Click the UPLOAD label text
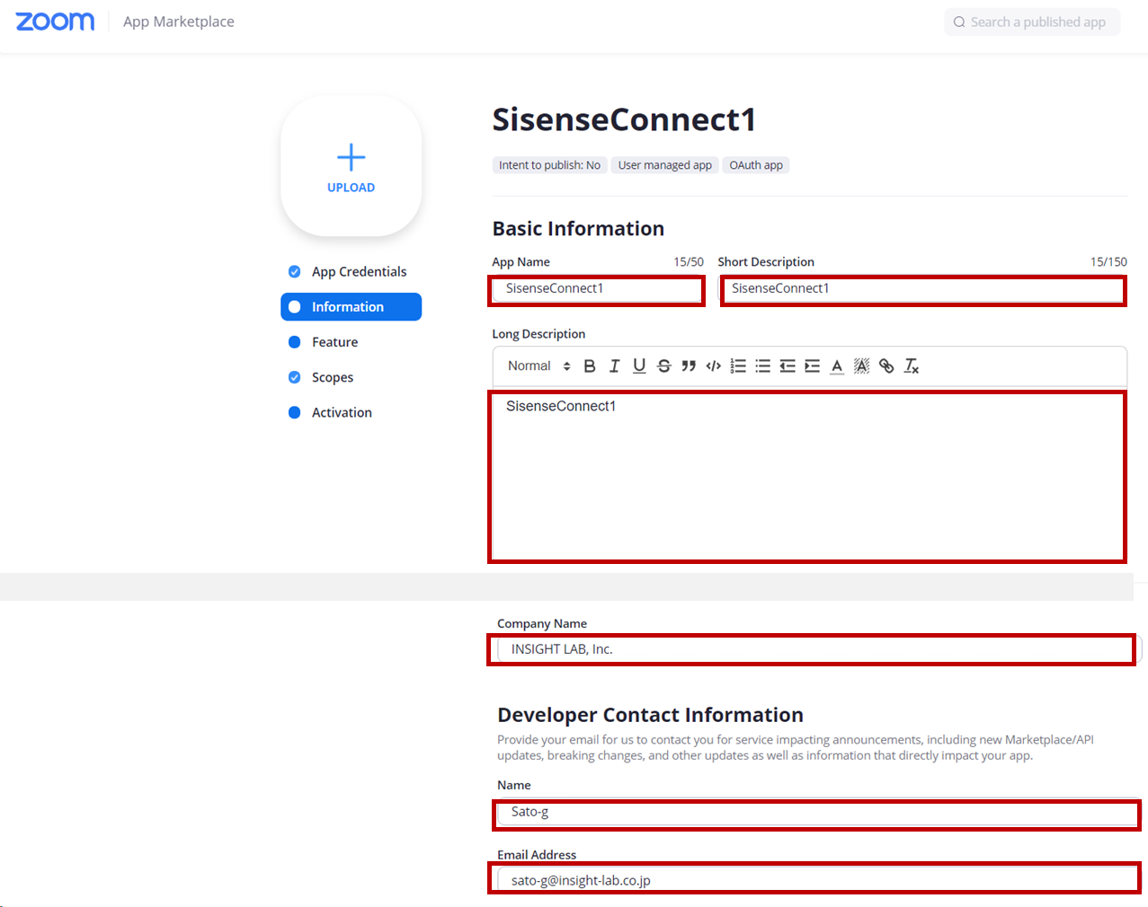This screenshot has height=907, width=1148. click(351, 187)
